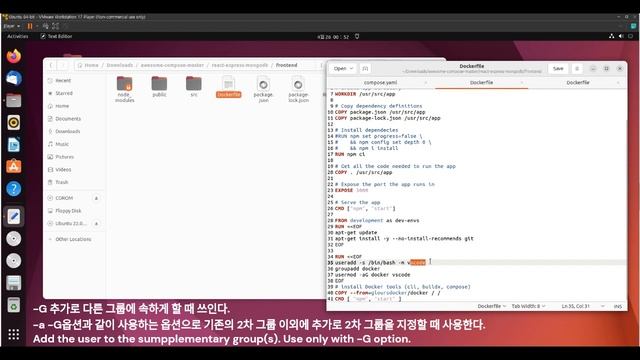This screenshot has height=360, width=640.
Task: Focus the Text Editor dock icon
Action: [14, 216]
